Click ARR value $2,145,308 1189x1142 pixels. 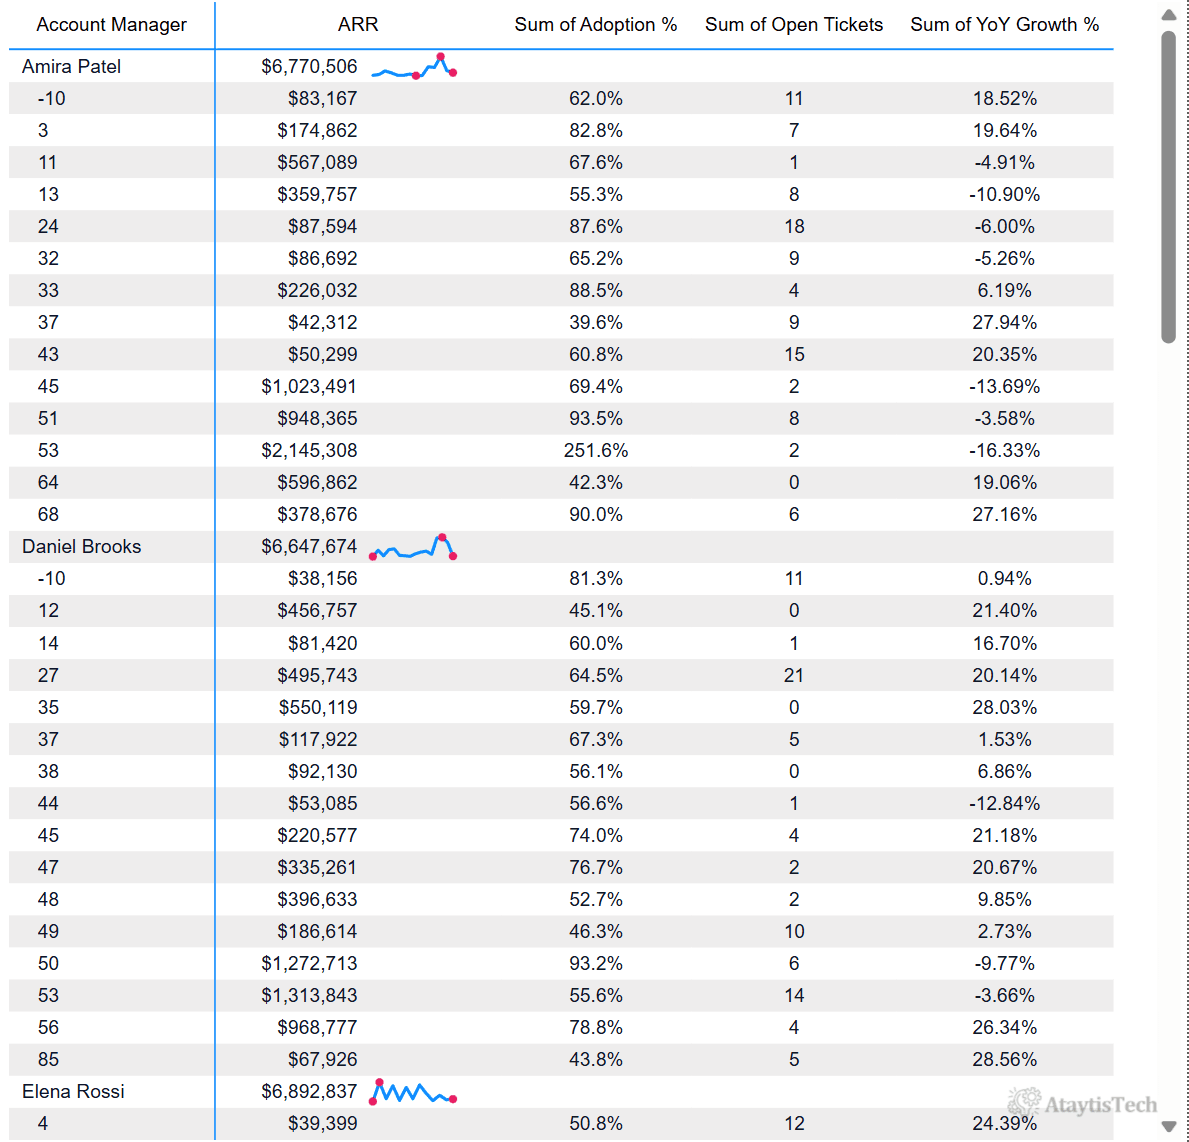click(x=309, y=450)
